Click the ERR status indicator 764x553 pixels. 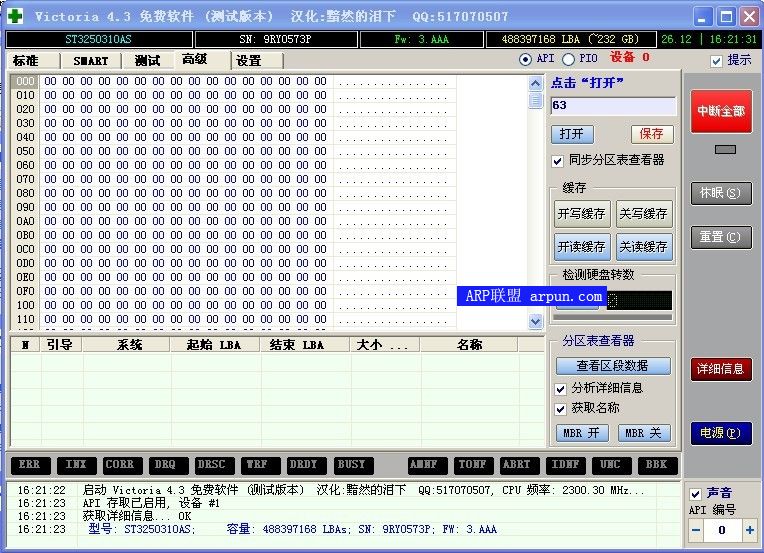[30, 465]
